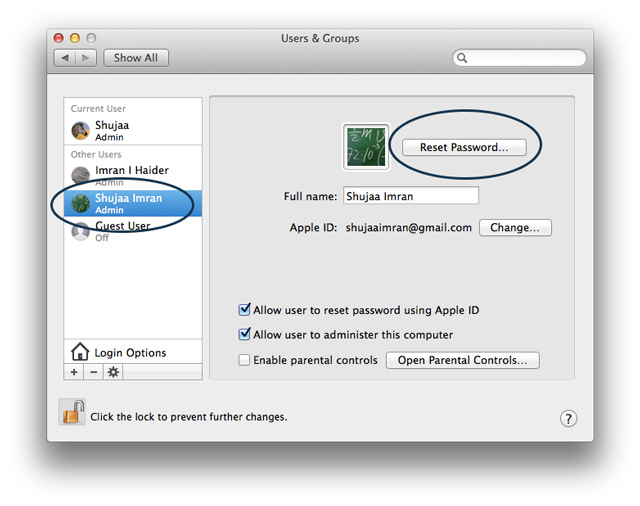Click the back navigation arrow
This screenshot has height=506, width=640.
[65, 58]
